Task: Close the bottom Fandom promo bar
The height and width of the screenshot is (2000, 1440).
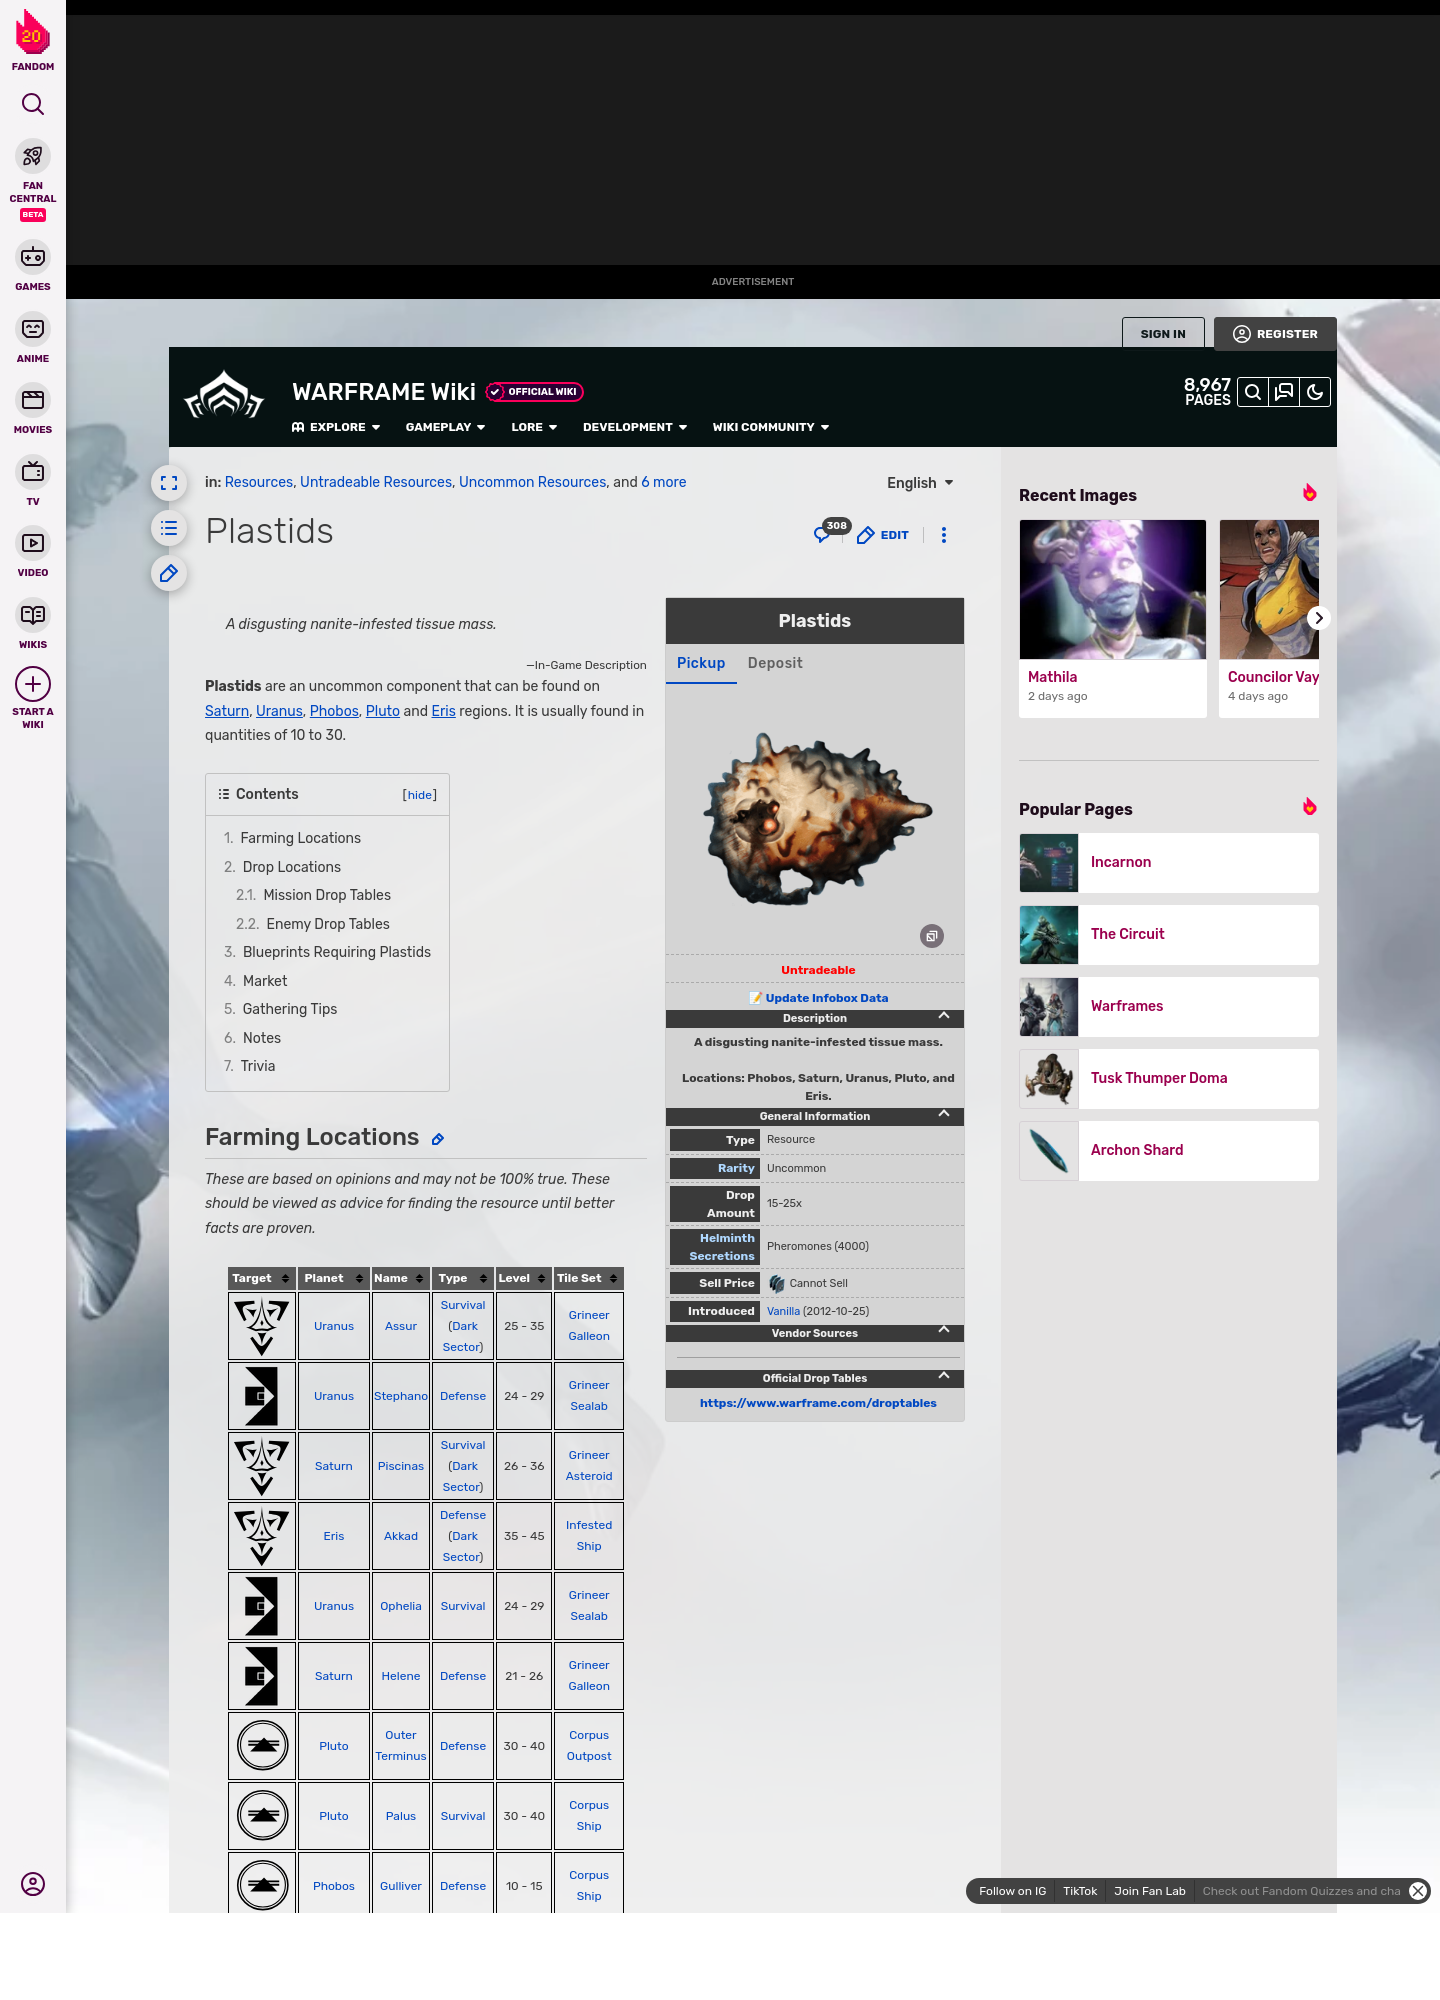Action: coord(1418,1891)
